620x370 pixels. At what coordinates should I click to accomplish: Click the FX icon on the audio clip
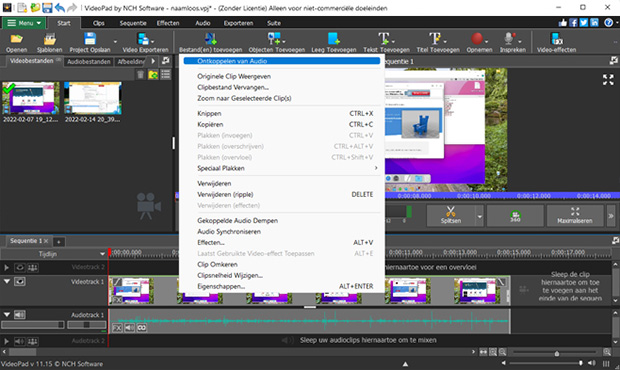(x=117, y=328)
